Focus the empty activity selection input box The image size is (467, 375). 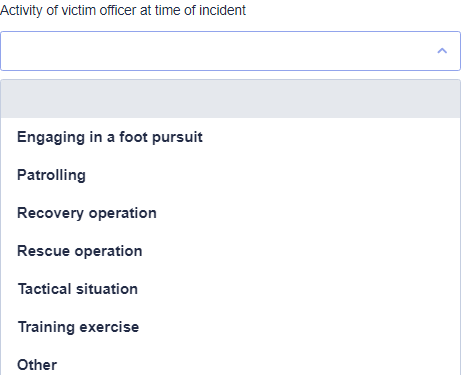coord(230,51)
